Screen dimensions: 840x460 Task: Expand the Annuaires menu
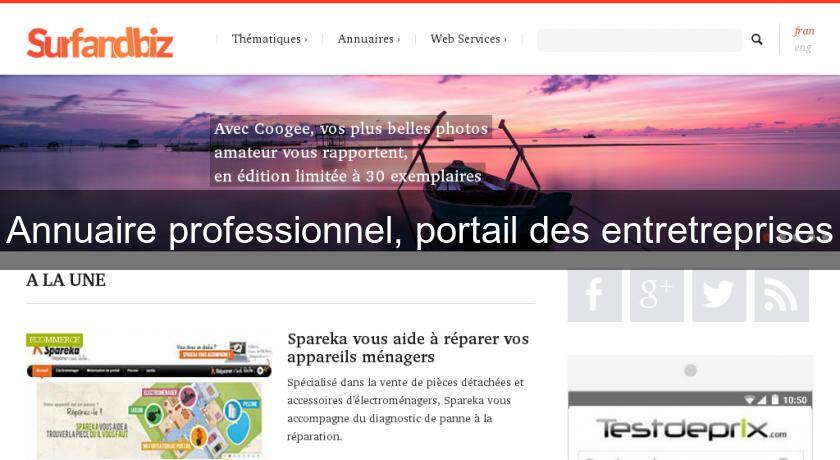[369, 39]
